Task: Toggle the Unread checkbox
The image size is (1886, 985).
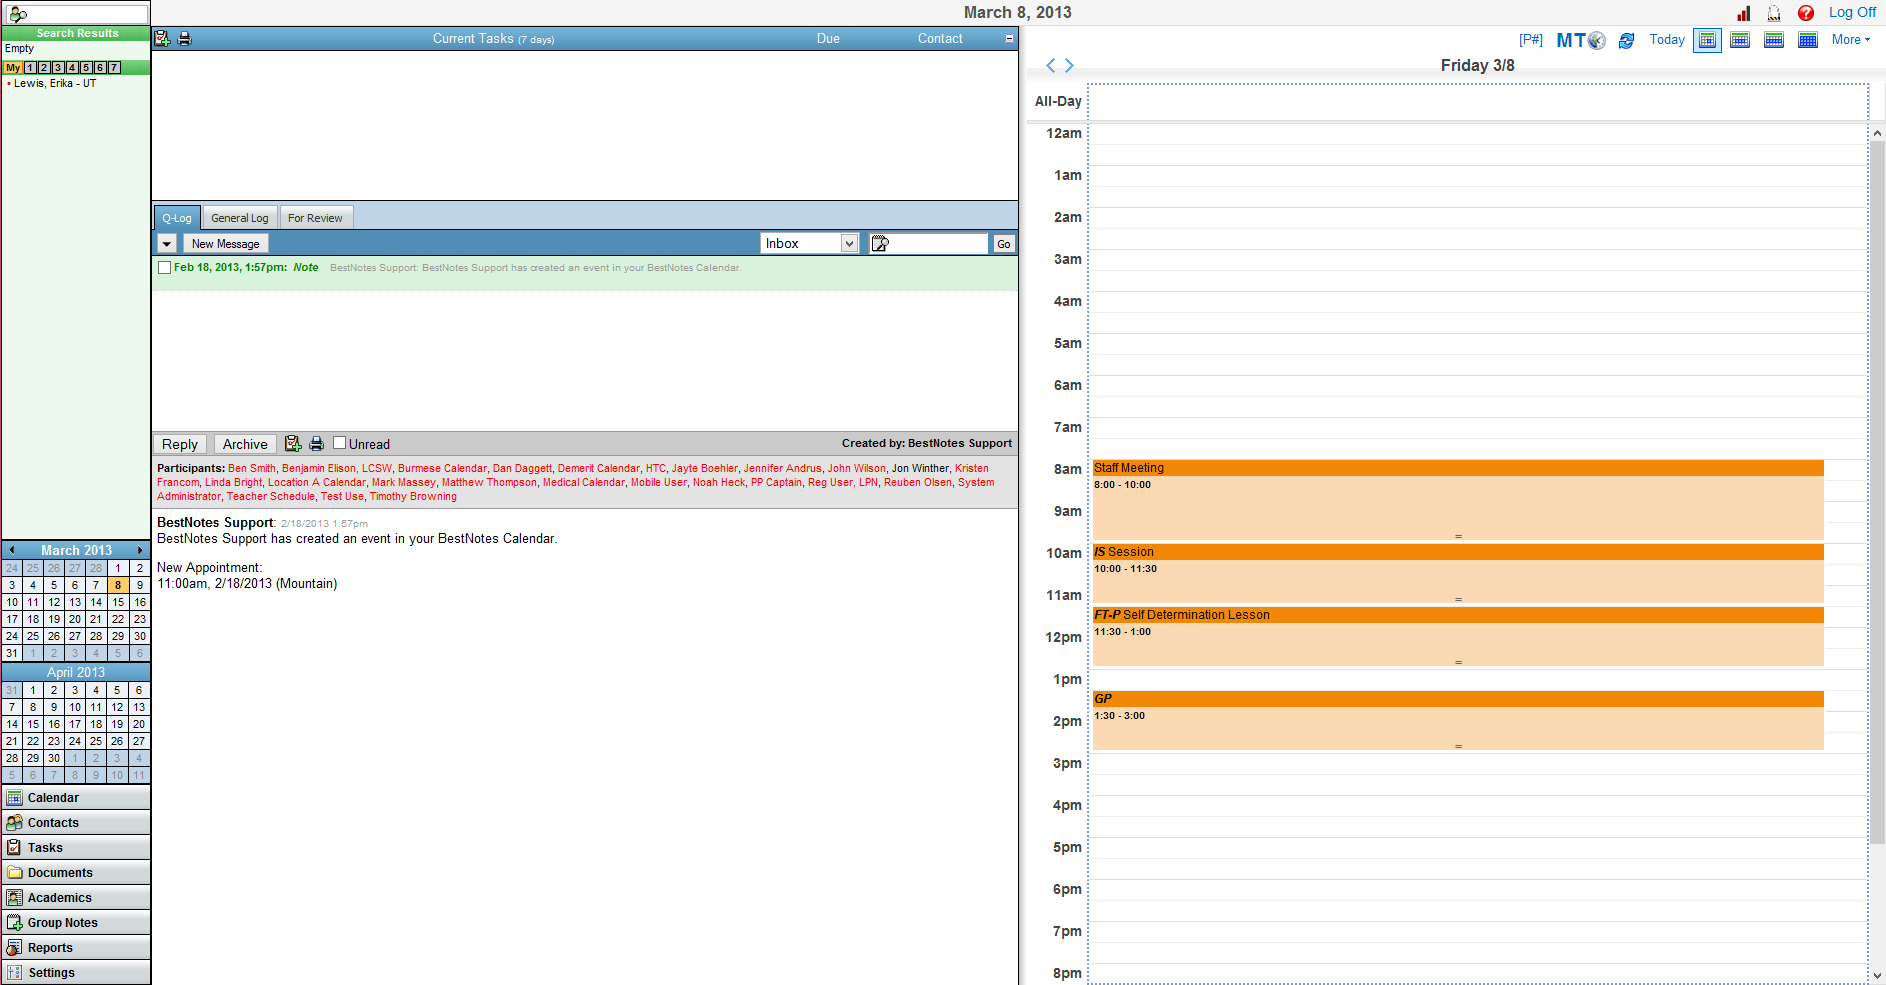Action: 340,443
